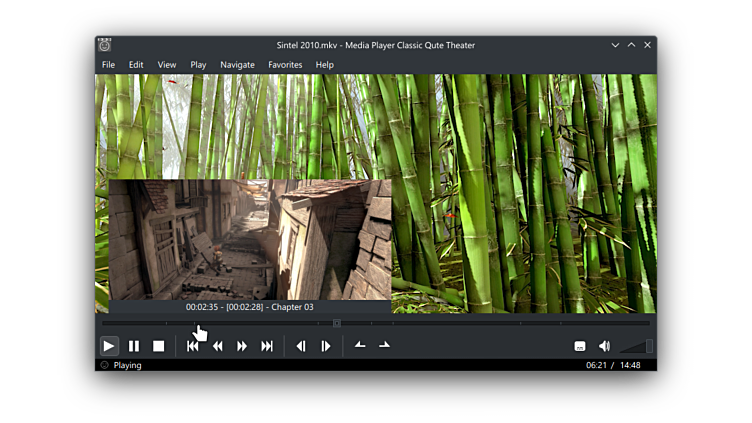
Task: Click the fast forward button
Action: pyautogui.click(x=242, y=346)
